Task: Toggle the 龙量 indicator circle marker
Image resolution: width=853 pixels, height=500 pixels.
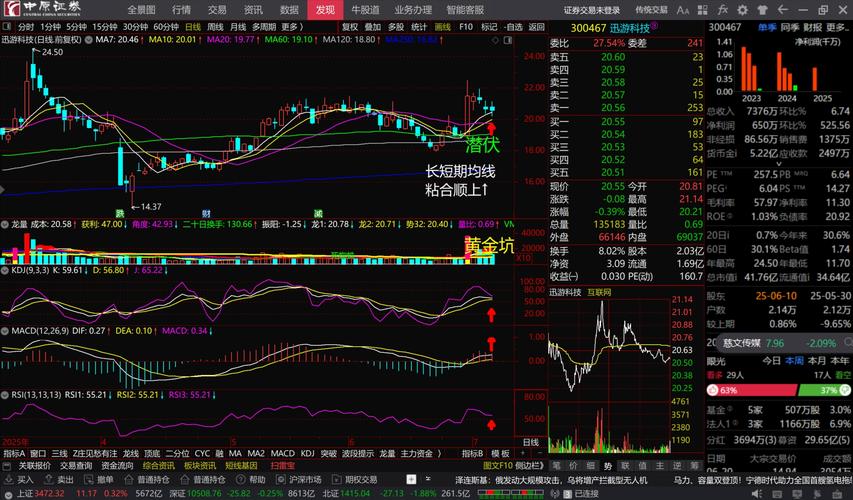Action: click(x=5, y=224)
